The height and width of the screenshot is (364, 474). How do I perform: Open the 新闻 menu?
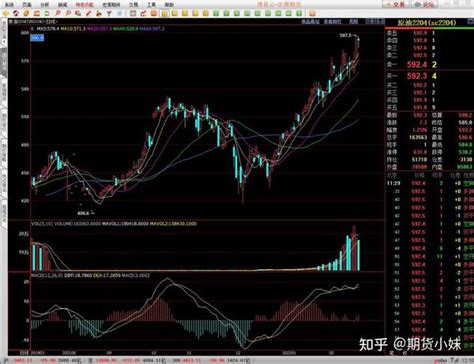62,5
